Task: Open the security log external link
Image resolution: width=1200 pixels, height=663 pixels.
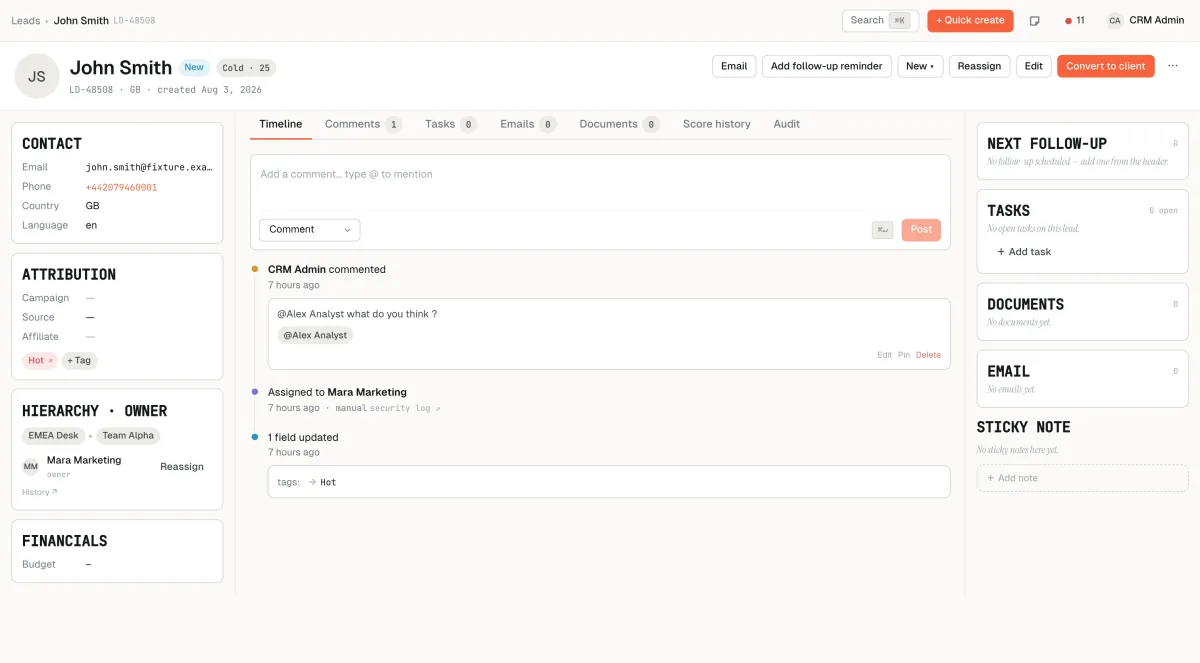Action: [x=405, y=408]
